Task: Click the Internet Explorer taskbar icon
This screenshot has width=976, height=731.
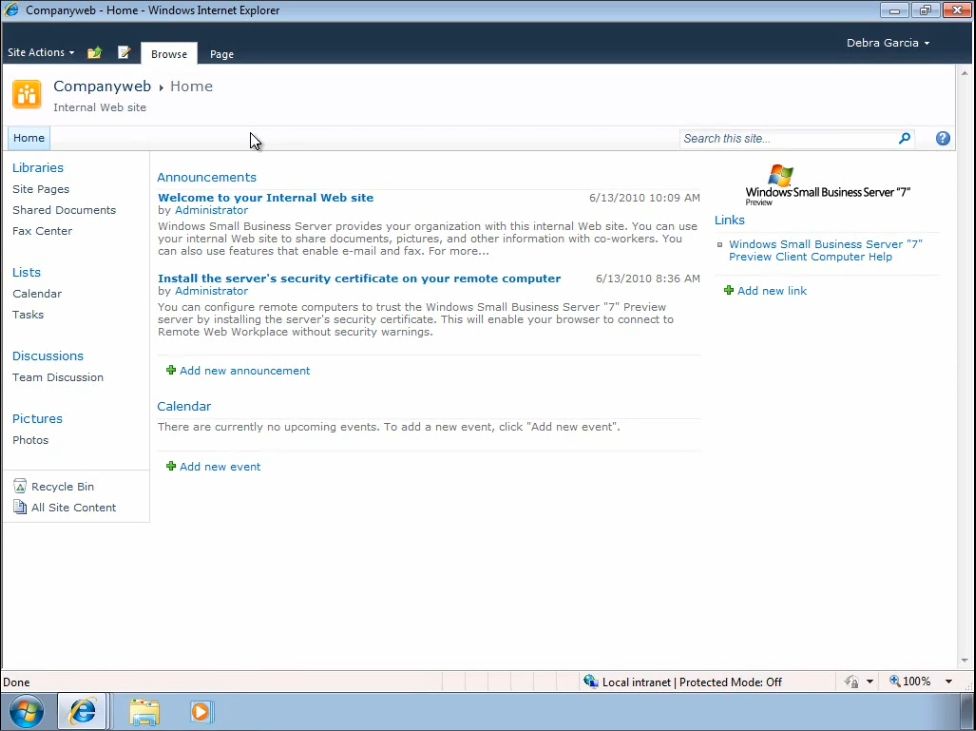Action: click(82, 712)
